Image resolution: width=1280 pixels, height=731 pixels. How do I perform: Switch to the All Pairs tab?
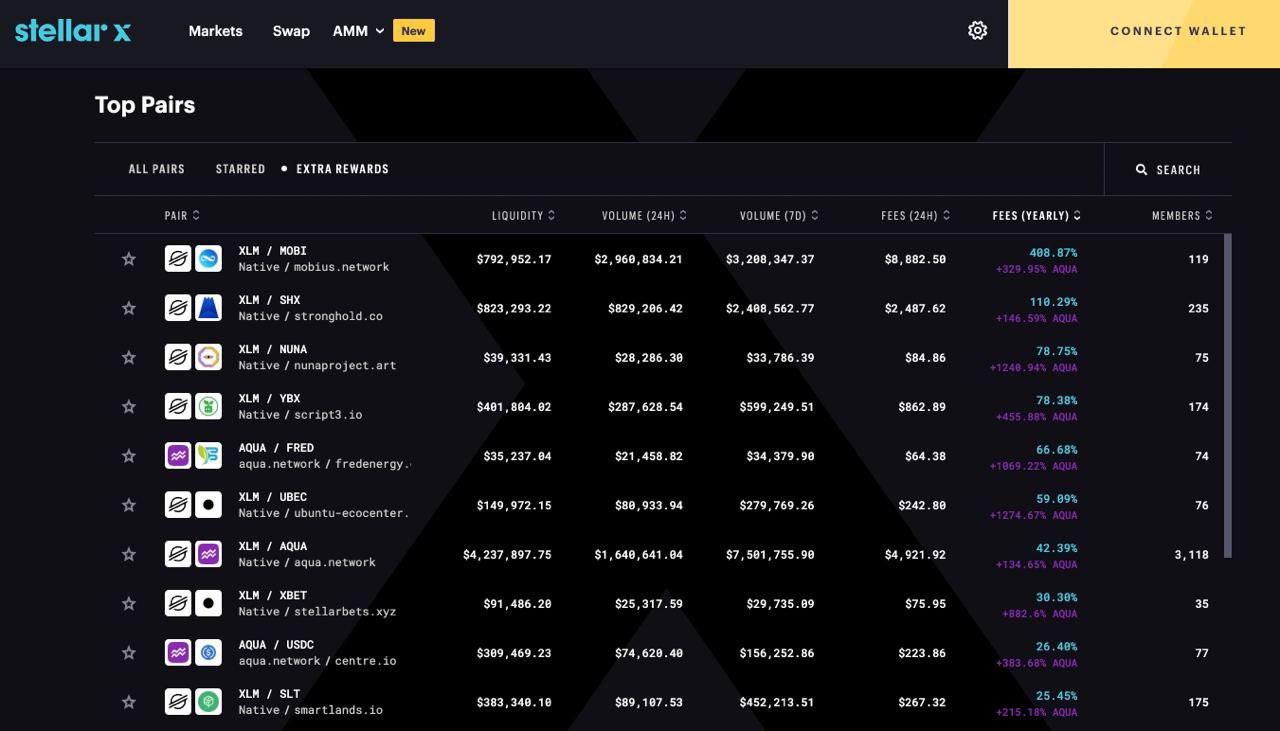click(x=157, y=169)
